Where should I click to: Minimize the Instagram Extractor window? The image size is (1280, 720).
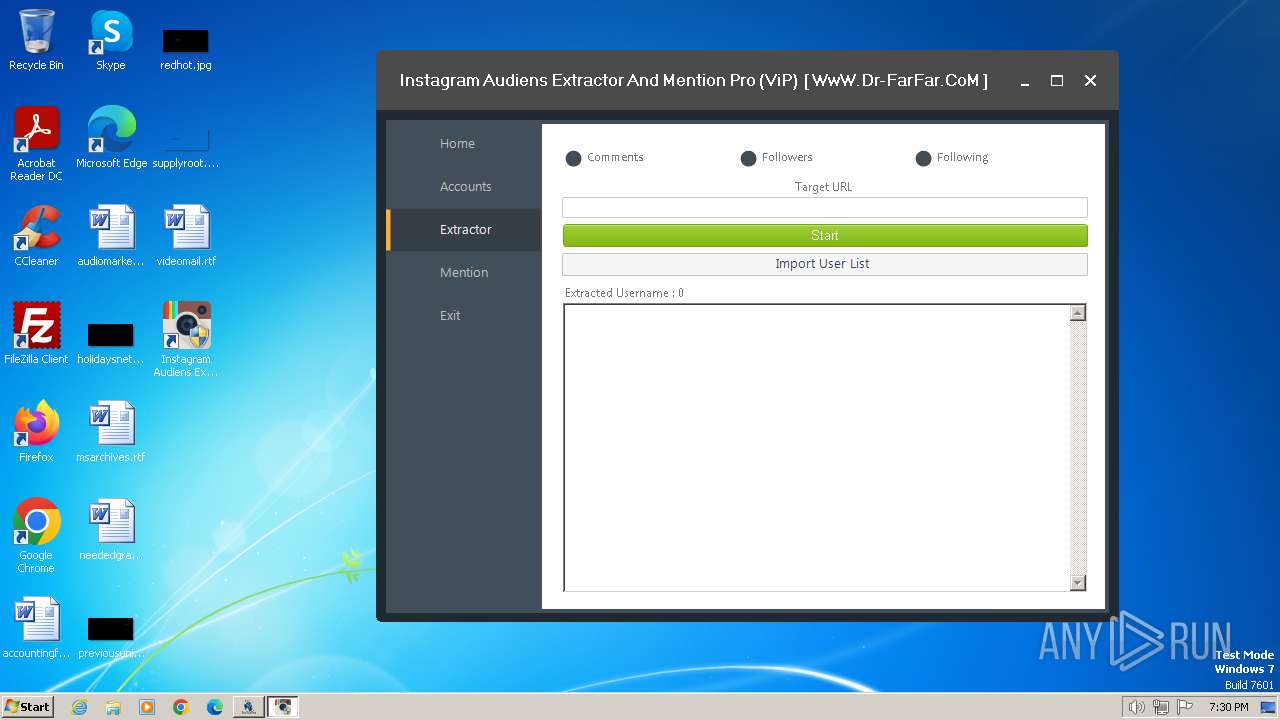(1025, 81)
